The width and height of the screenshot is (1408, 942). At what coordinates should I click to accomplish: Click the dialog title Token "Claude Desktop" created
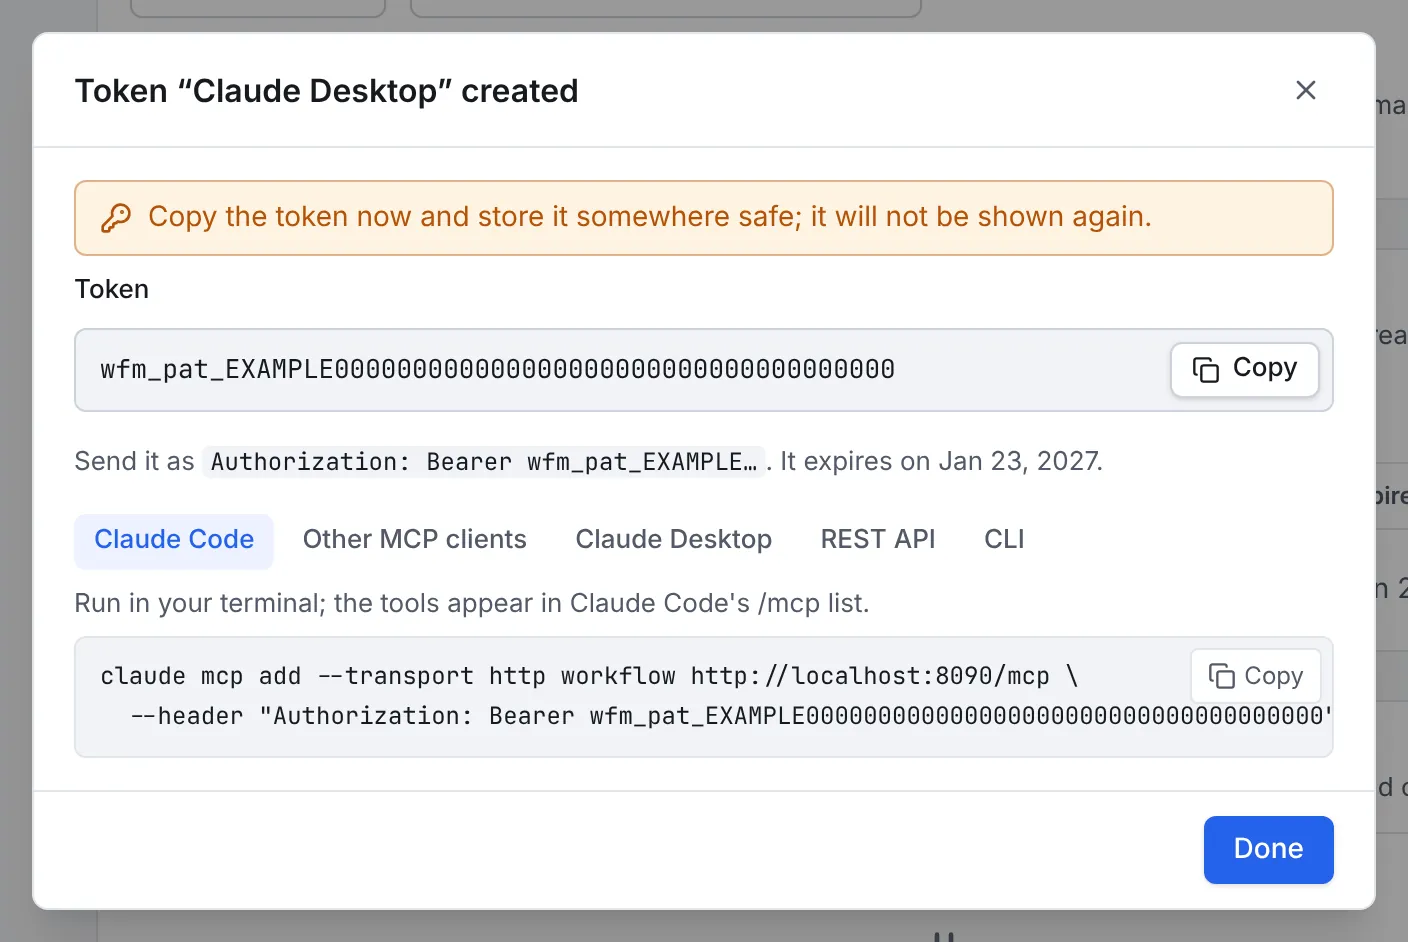pos(327,91)
